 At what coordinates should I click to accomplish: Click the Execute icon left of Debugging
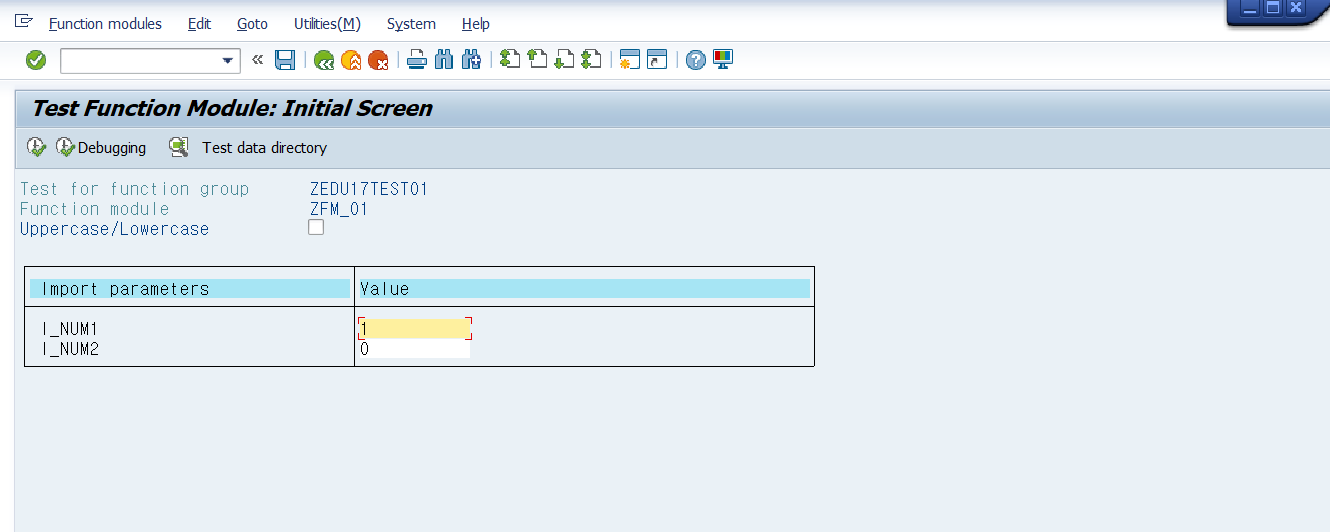click(36, 147)
